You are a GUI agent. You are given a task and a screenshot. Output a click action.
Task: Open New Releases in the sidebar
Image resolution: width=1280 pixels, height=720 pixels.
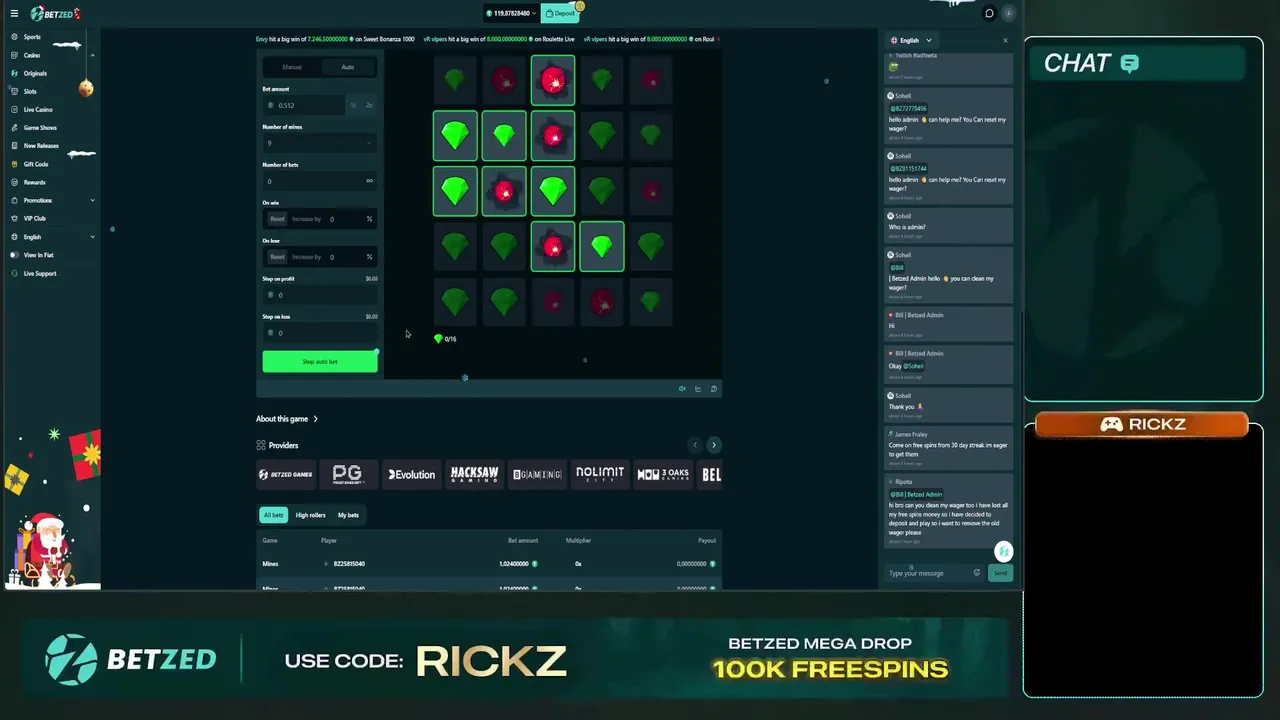point(41,145)
